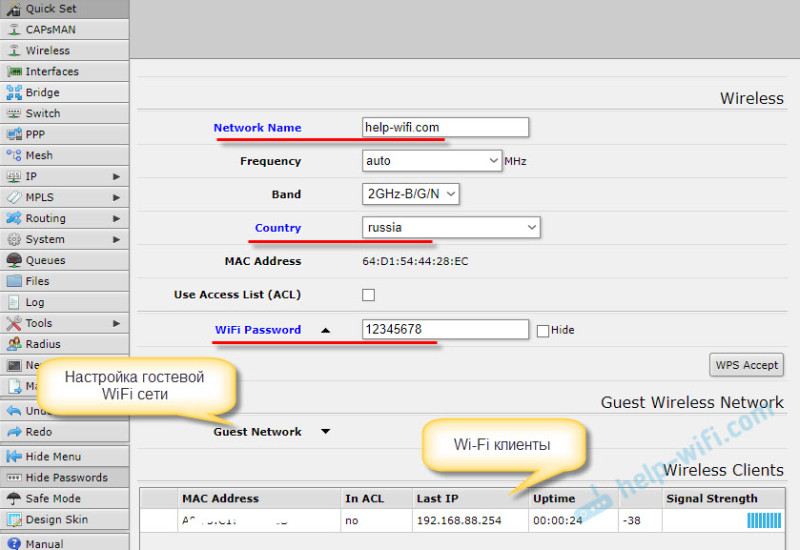Click the Redo arrow icon

(x=14, y=432)
